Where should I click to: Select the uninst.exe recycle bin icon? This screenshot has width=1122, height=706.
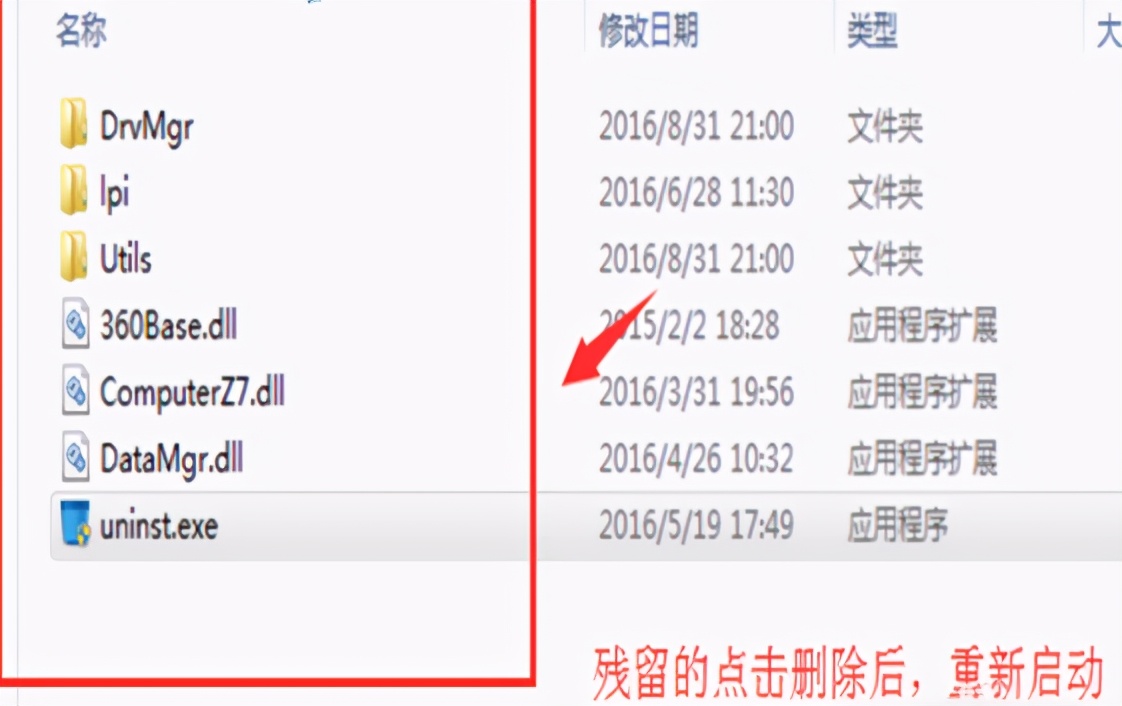pos(75,523)
